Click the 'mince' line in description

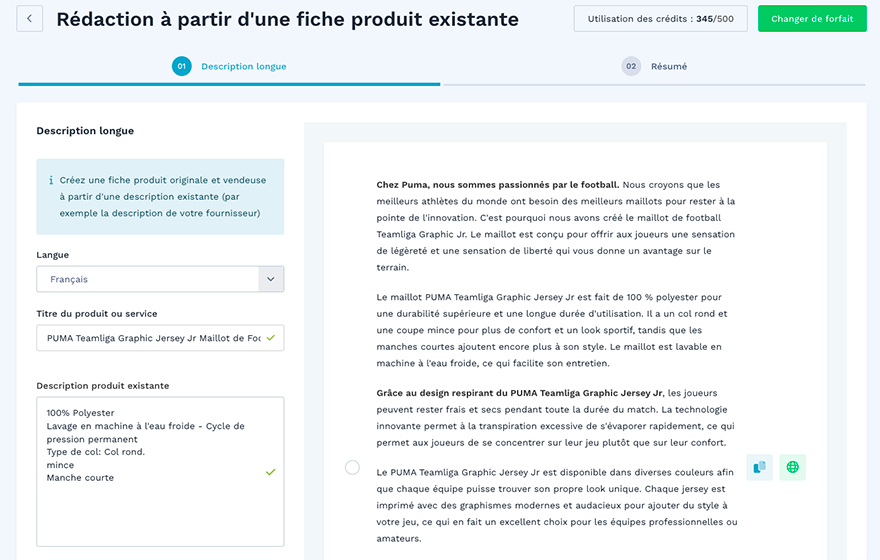pyautogui.click(x=60, y=465)
